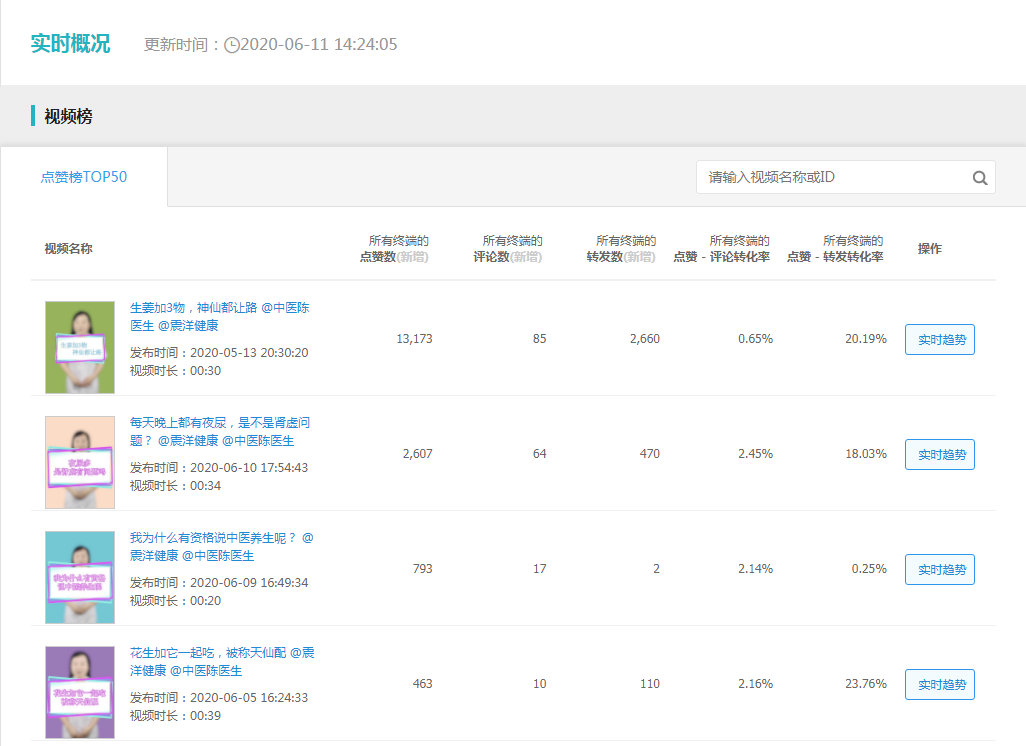
Task: Open the 每天晚上都有夜尿 video title link
Action: pyautogui.click(x=220, y=431)
